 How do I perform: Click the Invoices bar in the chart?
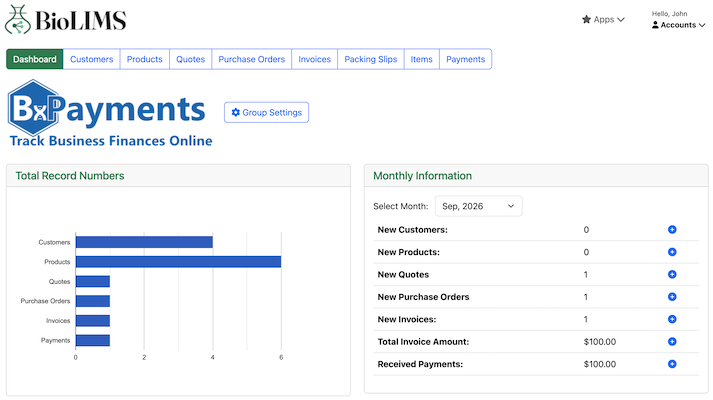(x=93, y=320)
